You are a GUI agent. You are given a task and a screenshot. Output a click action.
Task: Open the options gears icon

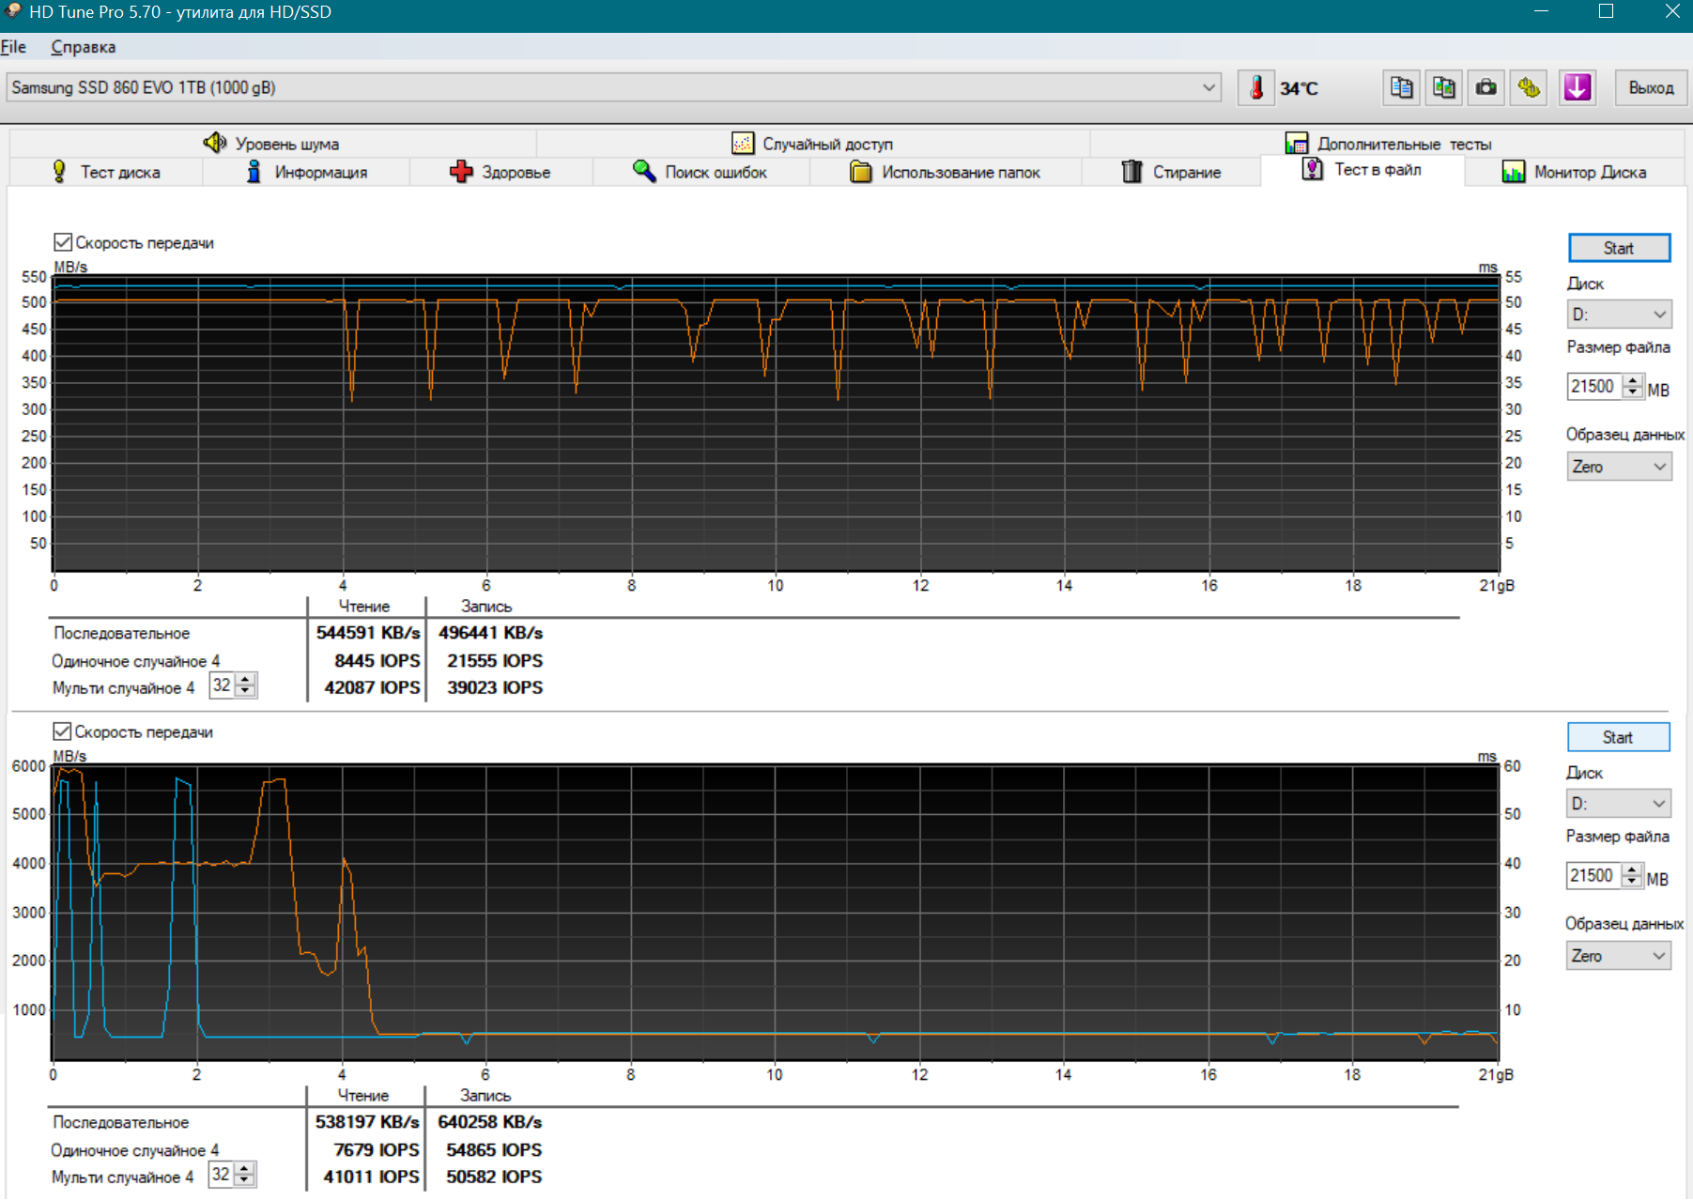coord(1529,88)
